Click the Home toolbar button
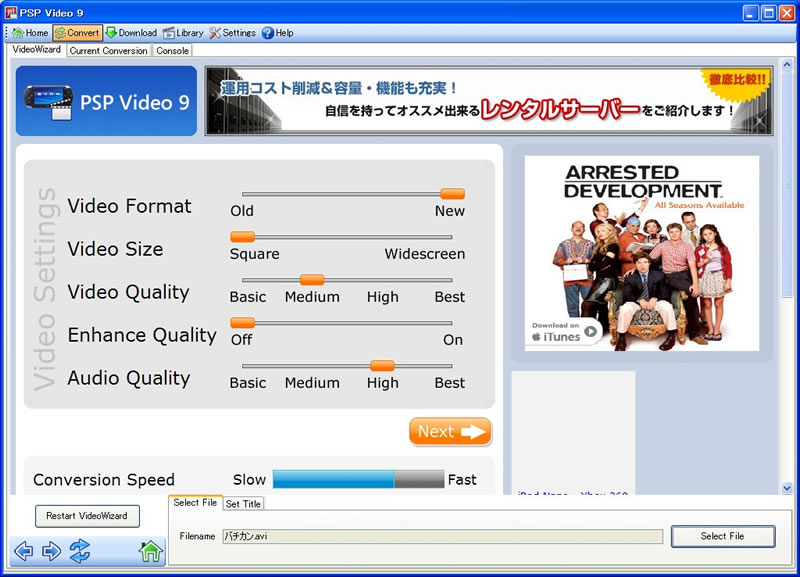This screenshot has width=800, height=577. 30,33
